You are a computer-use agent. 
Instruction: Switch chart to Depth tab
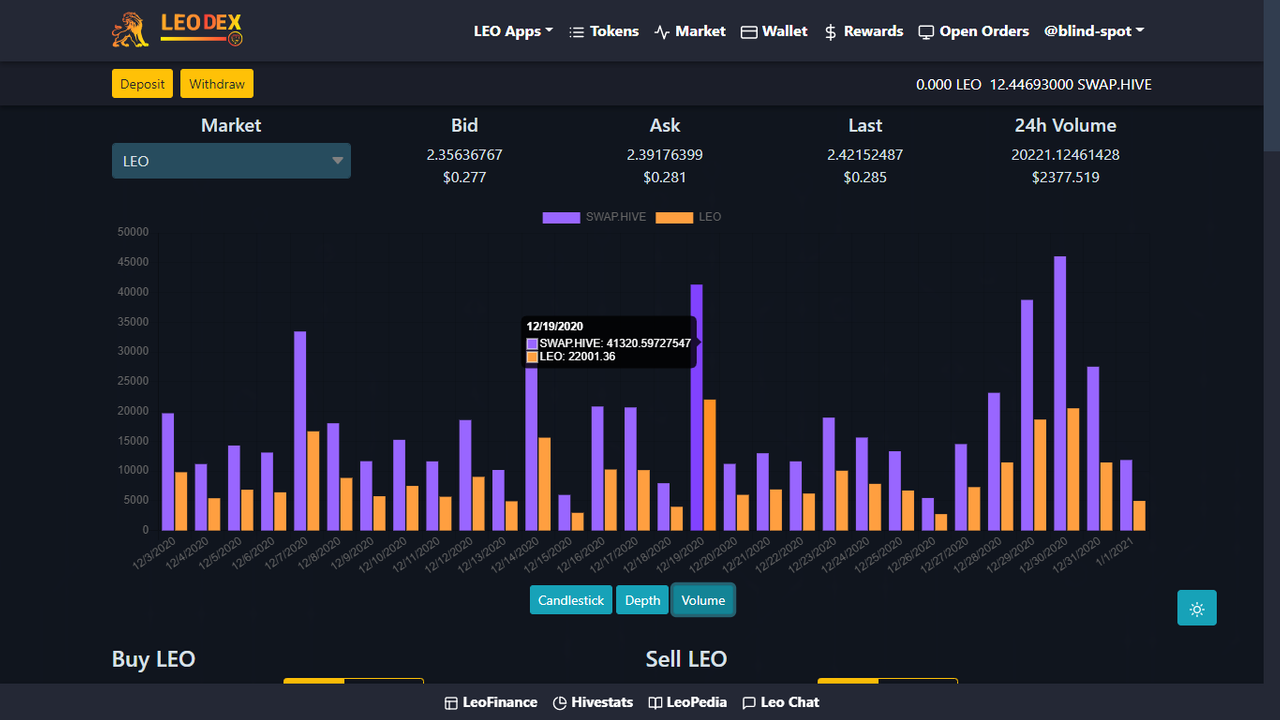pos(642,600)
